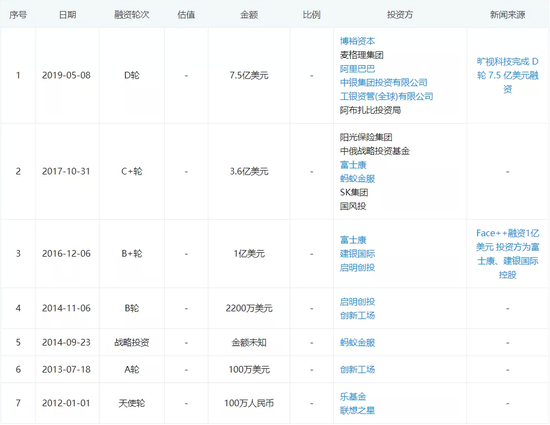Open 富士康 link in the B+轮 row
The image size is (550, 425).
(353, 240)
